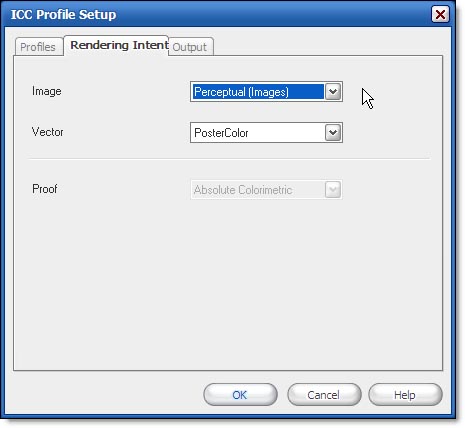This screenshot has height=428, width=465.
Task: Click the highlighted Perceptual (Images) text field
Action: tap(258, 92)
